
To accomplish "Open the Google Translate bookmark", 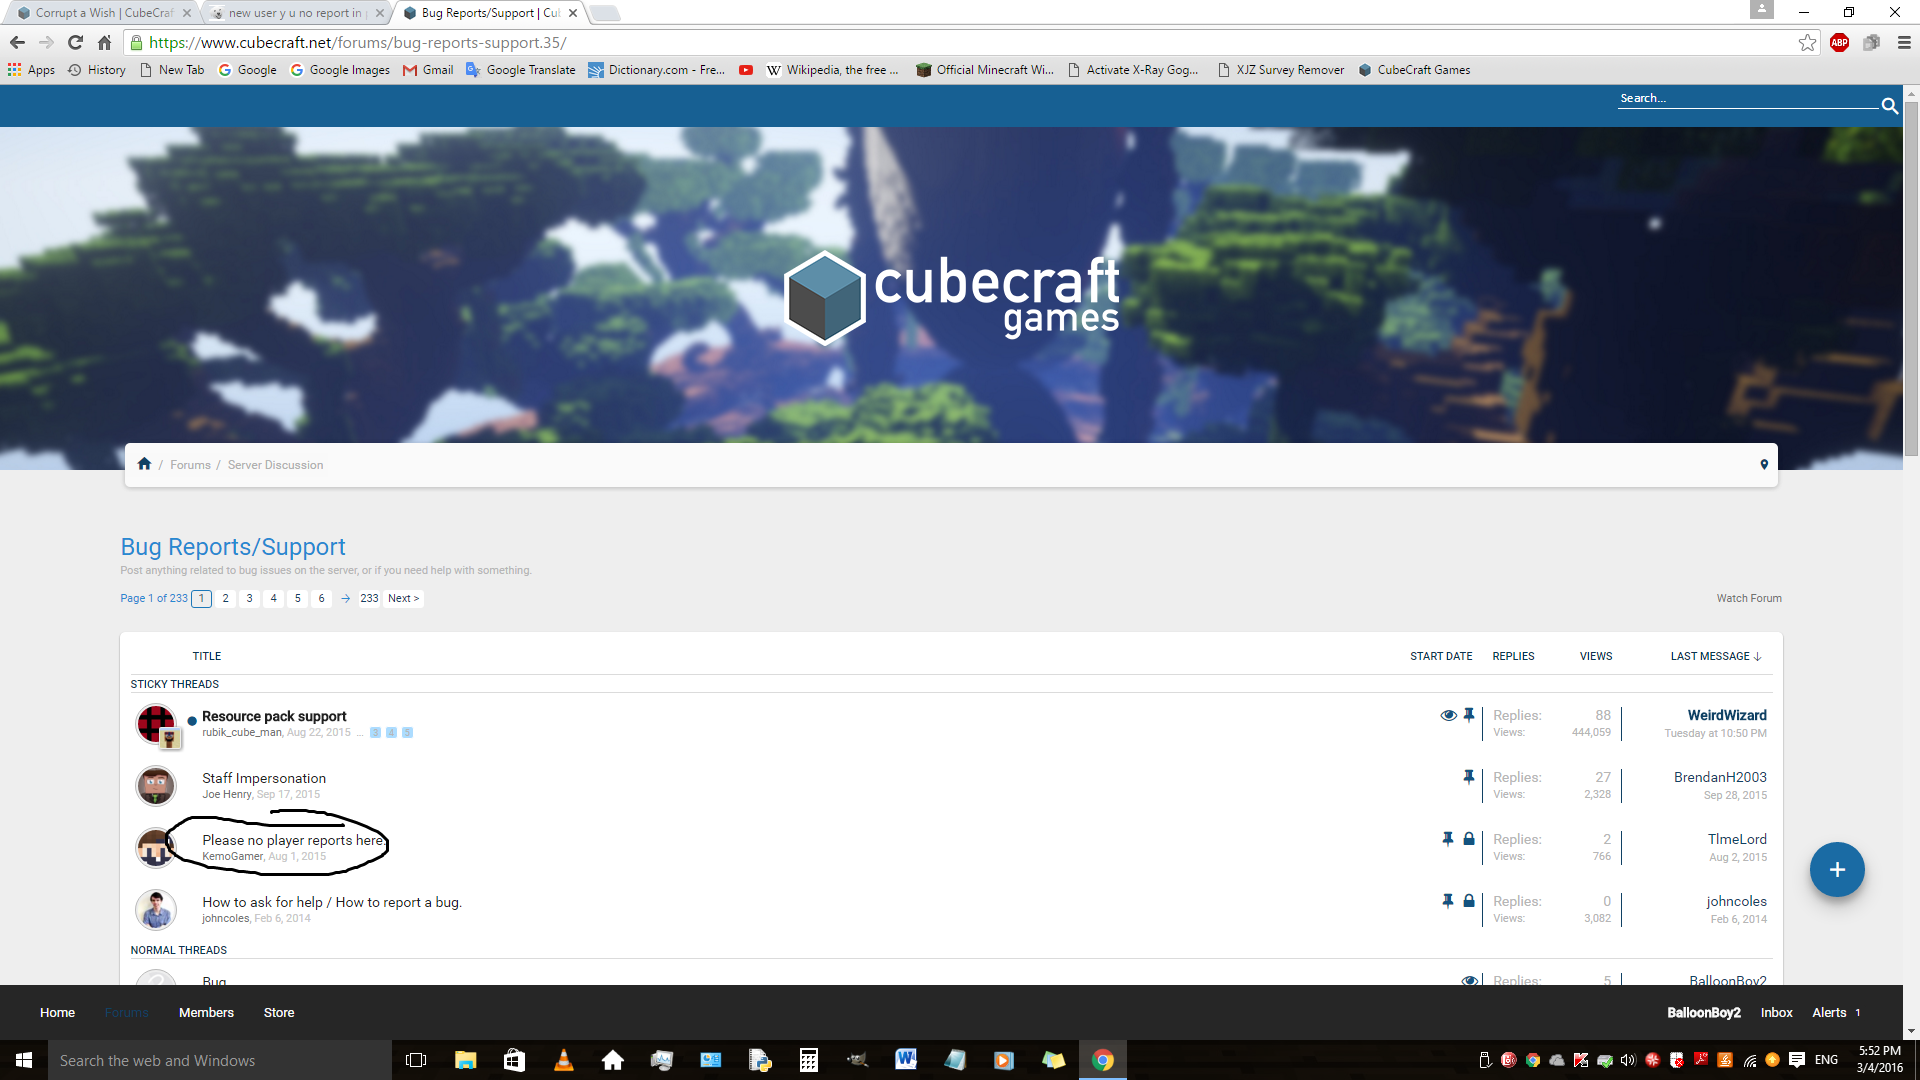I will pos(521,70).
